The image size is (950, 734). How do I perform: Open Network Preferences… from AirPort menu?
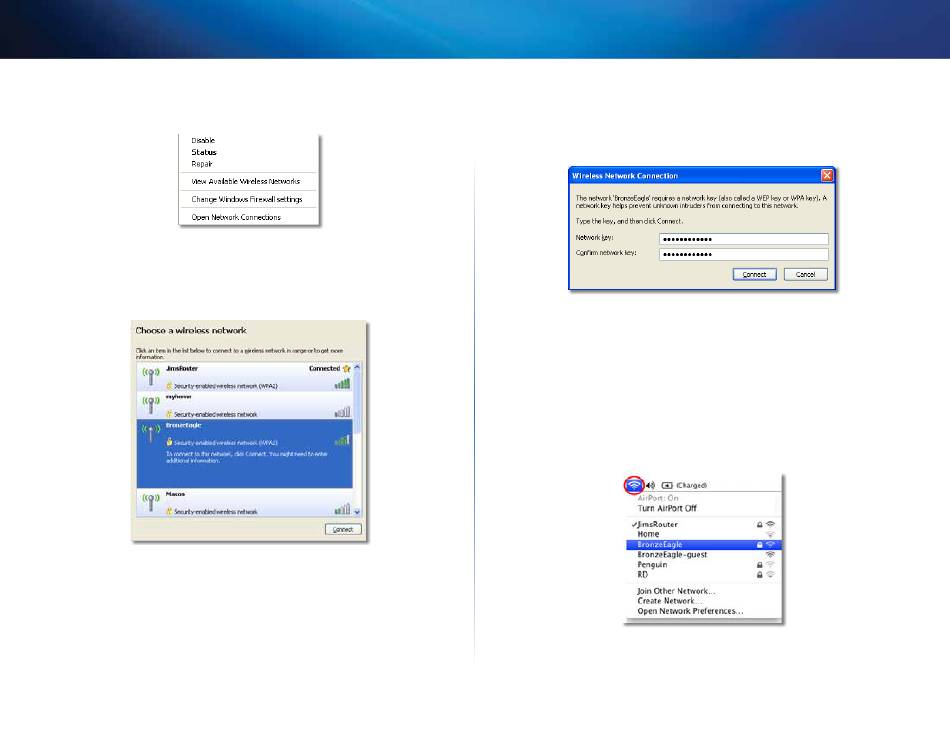click(689, 611)
